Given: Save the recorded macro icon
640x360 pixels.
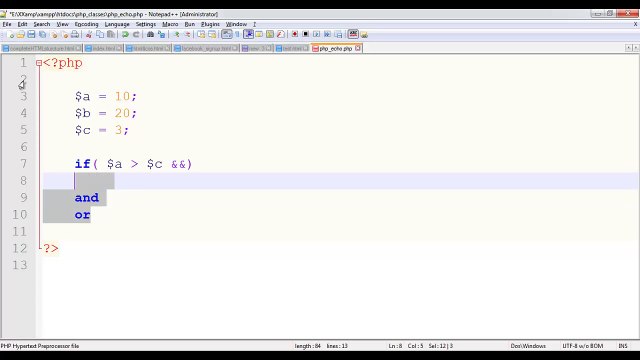Looking at the screenshot, I should click(x=338, y=35).
